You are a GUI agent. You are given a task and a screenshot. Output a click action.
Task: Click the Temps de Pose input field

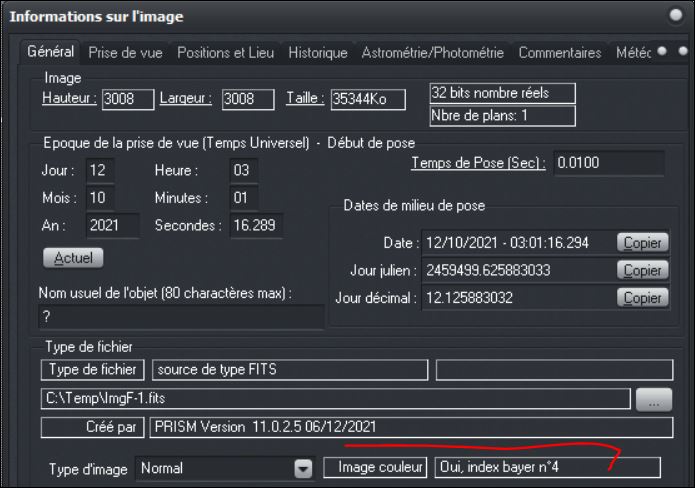pyautogui.click(x=608, y=163)
